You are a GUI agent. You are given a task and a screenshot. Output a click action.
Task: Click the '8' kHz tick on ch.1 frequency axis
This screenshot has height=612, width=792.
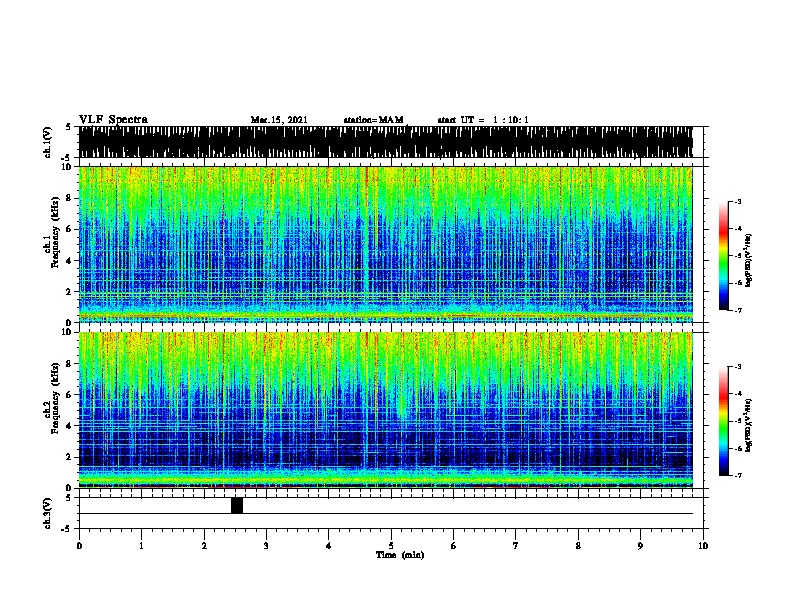click(x=70, y=198)
